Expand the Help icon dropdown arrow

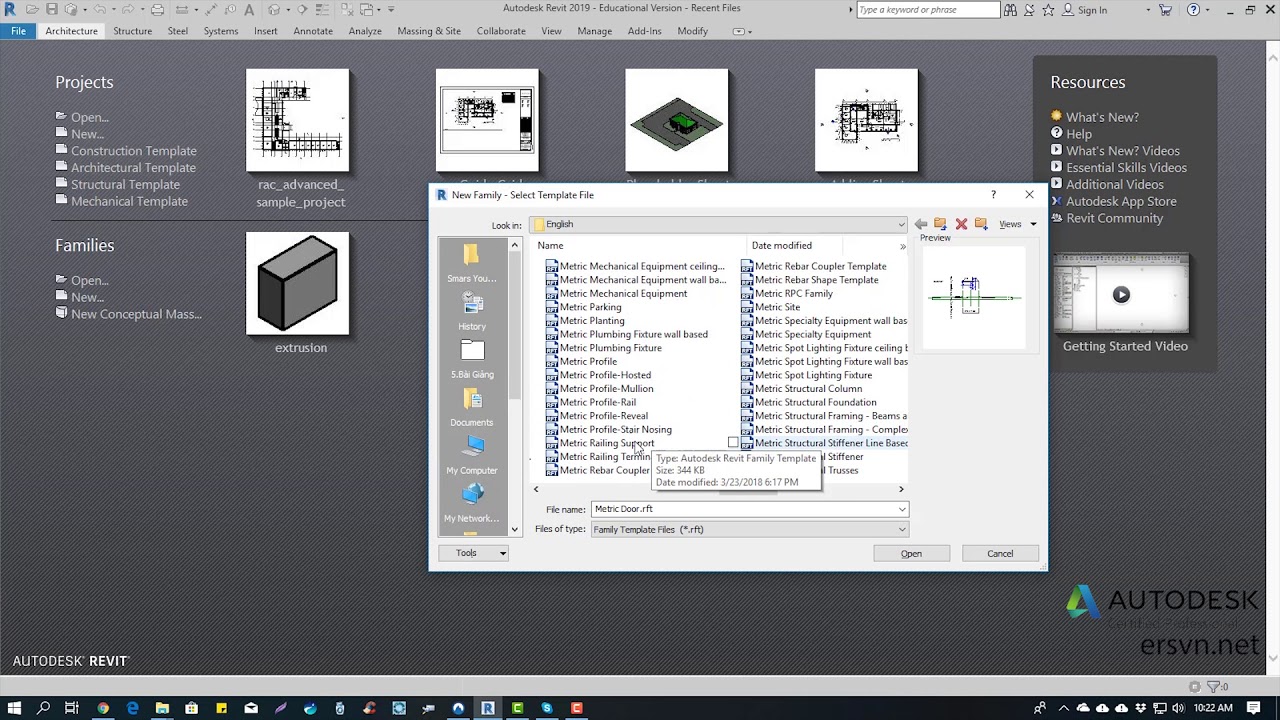[1208, 10]
